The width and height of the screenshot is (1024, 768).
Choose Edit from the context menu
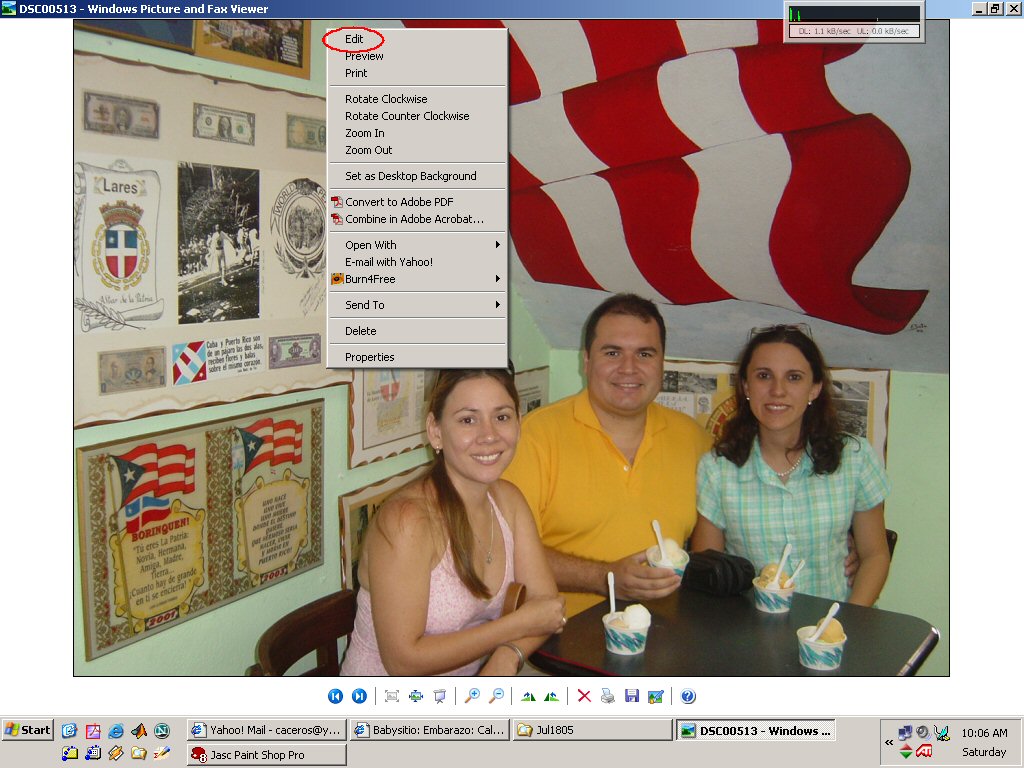click(x=354, y=39)
